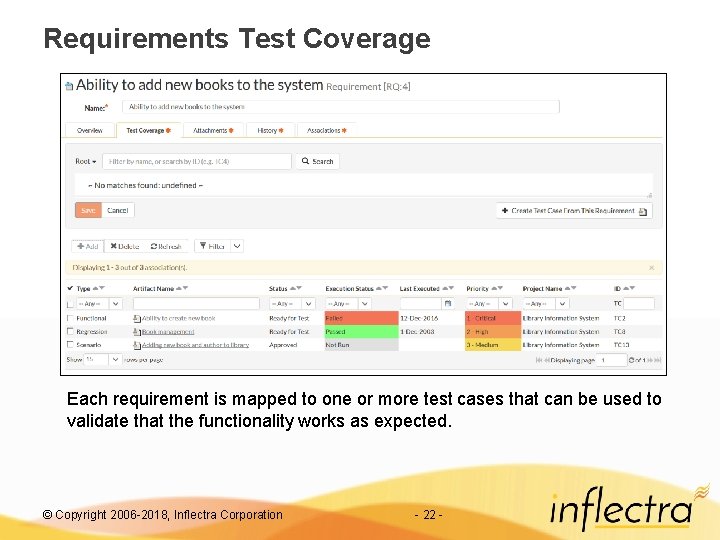This screenshot has height=540, width=720.
Task: Click the Delete button with X icon
Action: click(124, 246)
